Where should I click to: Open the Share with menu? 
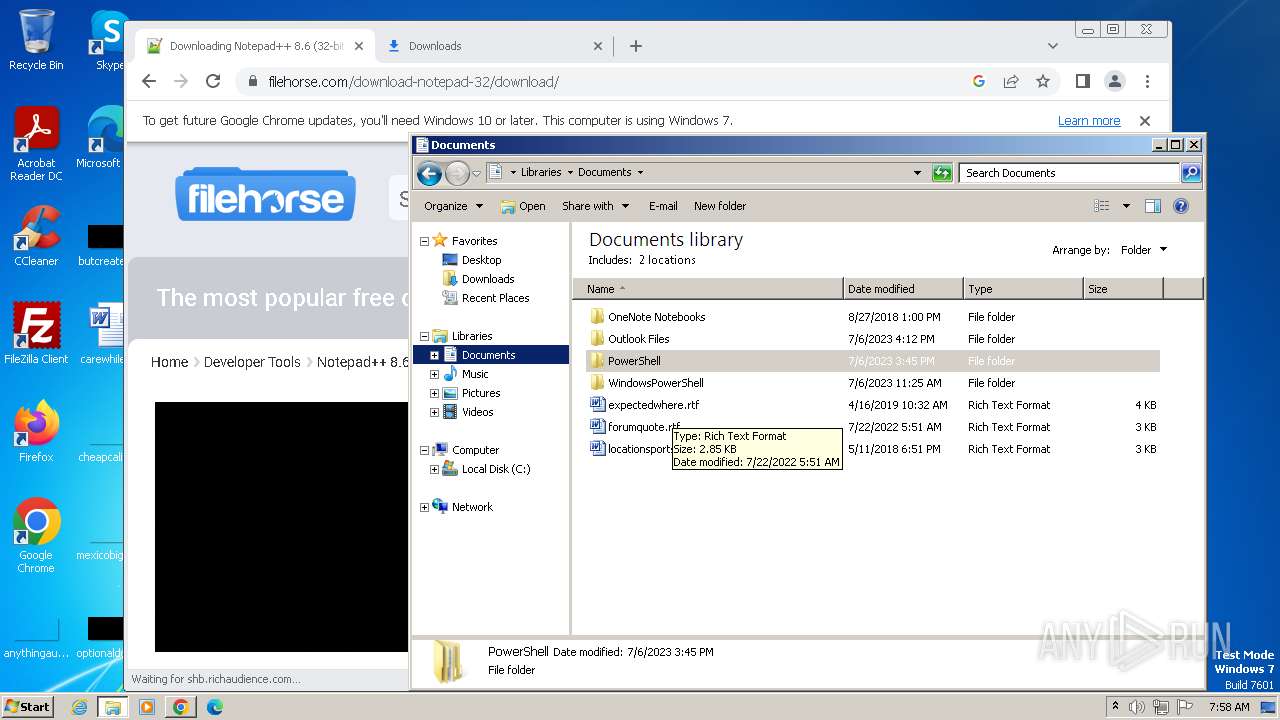coord(595,206)
